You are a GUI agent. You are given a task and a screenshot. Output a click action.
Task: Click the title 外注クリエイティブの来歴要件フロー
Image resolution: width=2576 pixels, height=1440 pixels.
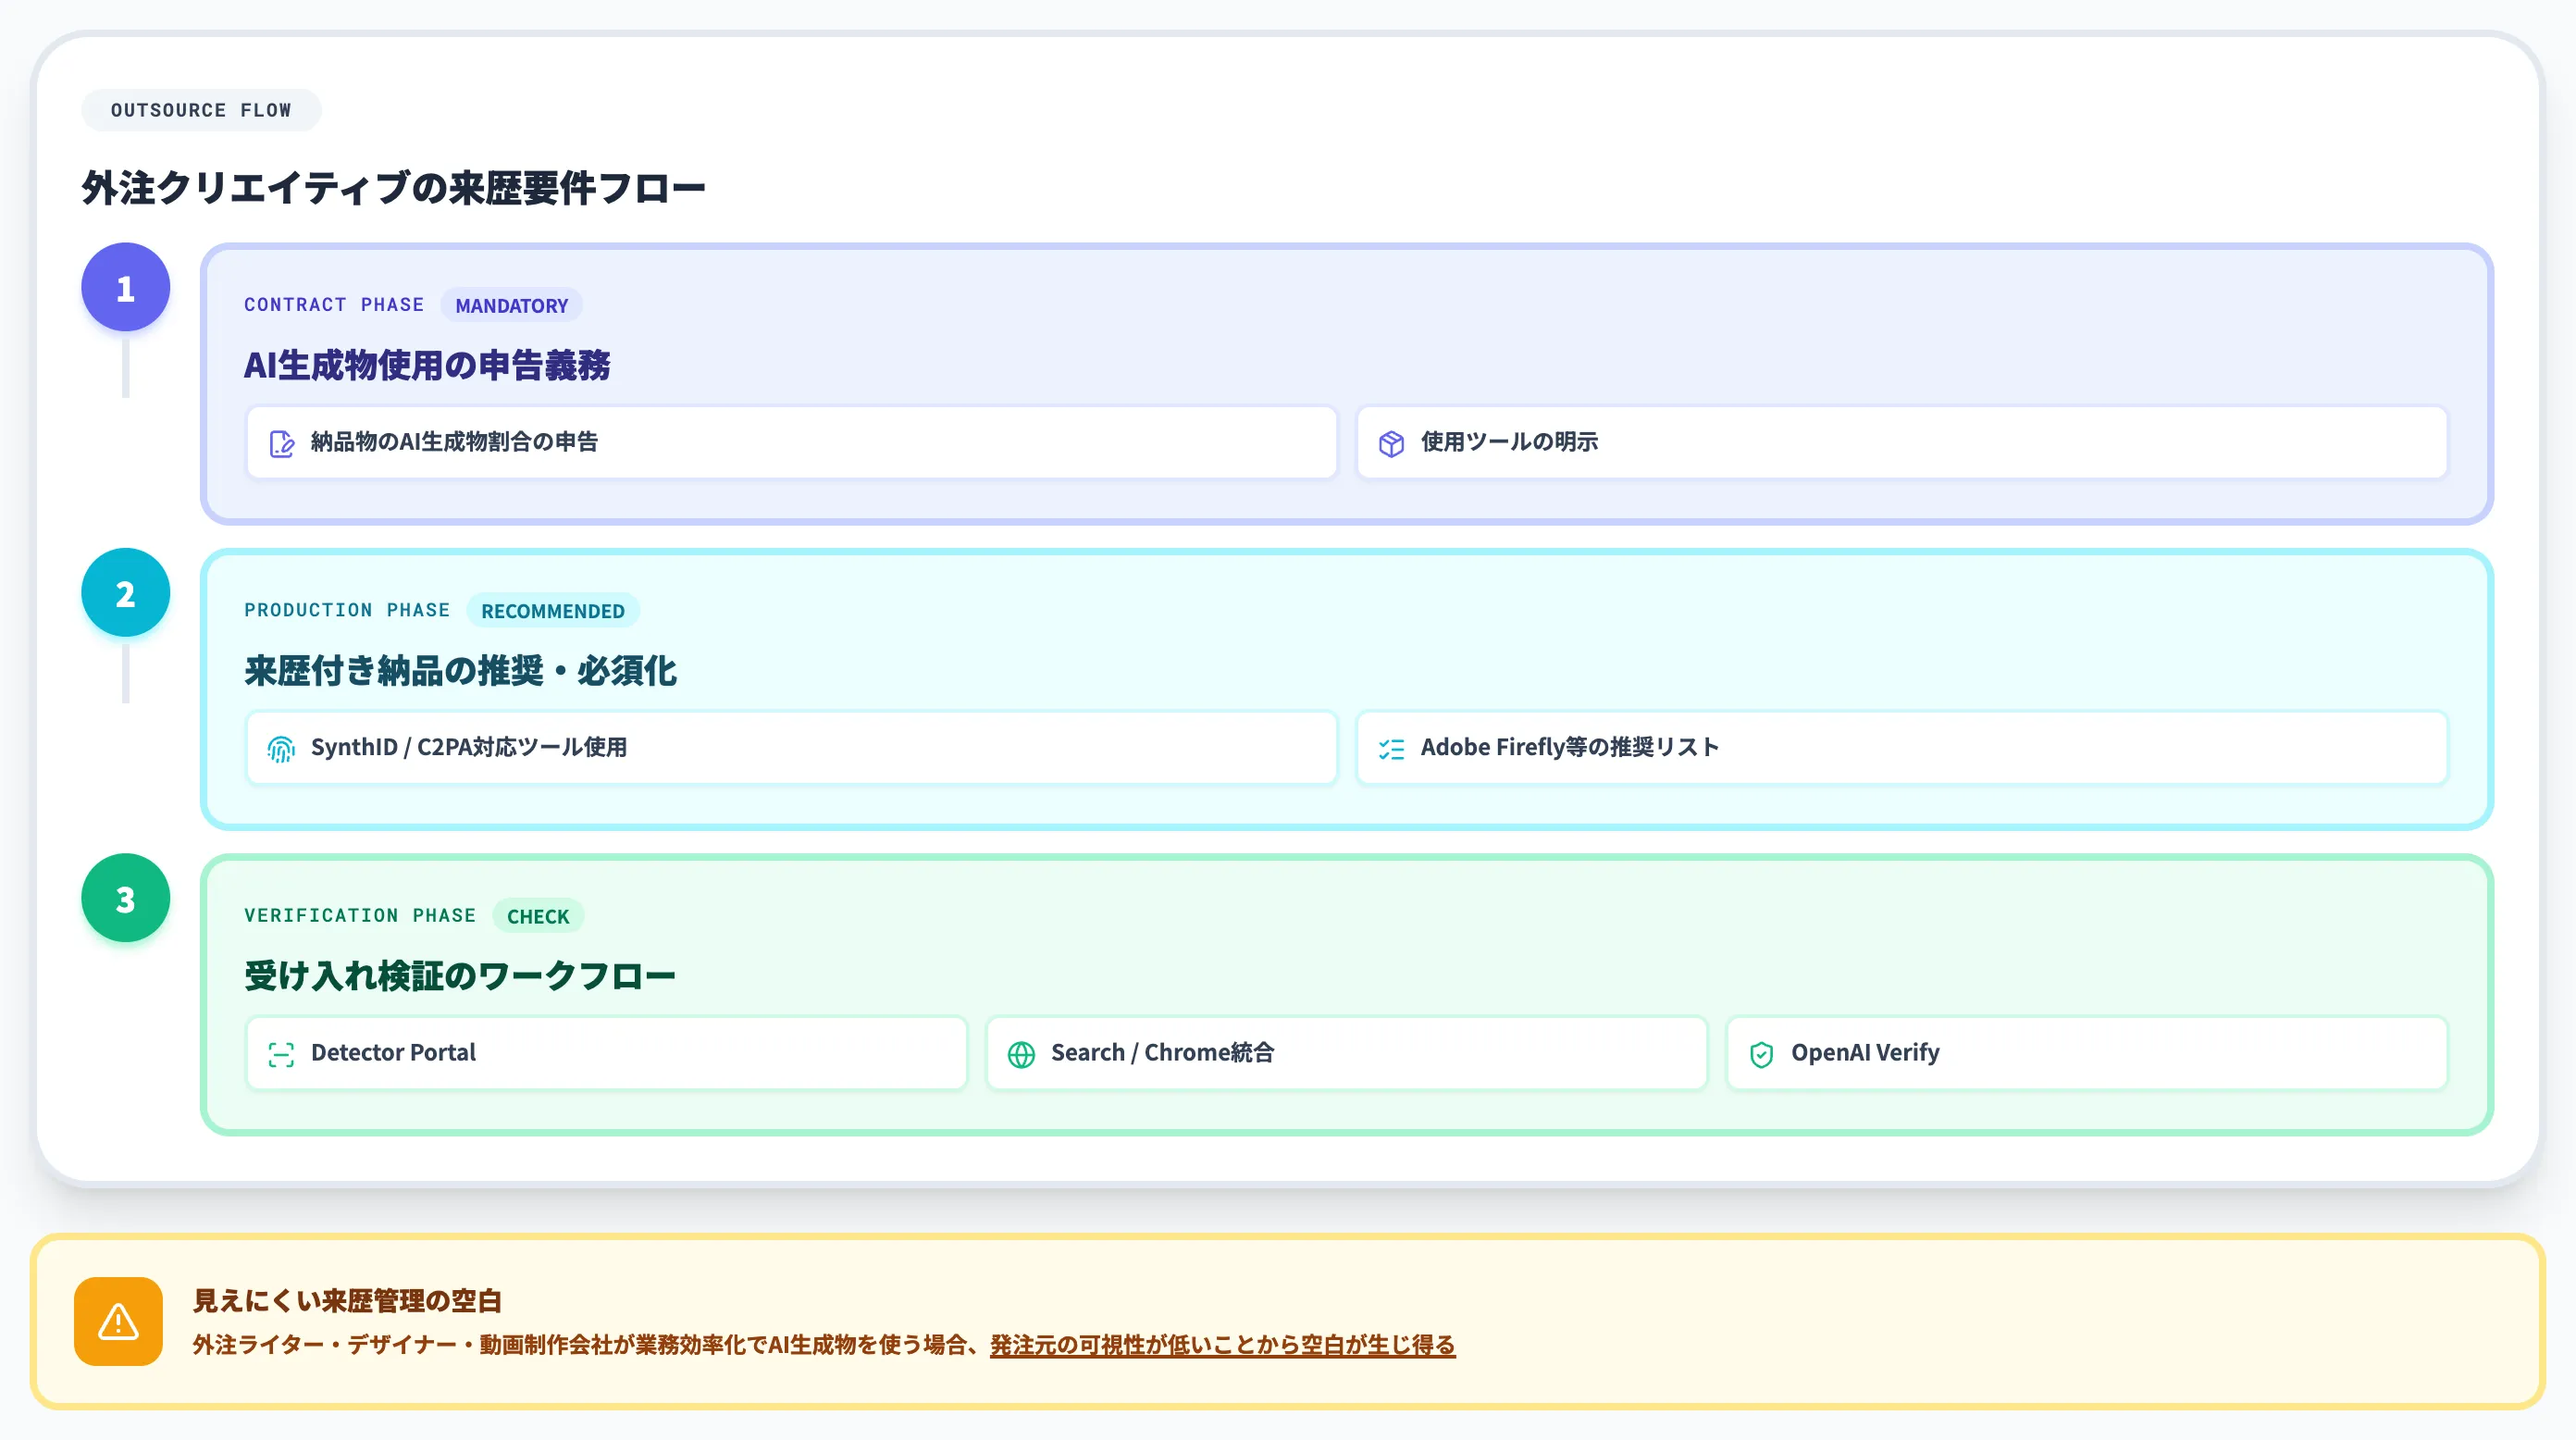(x=393, y=188)
